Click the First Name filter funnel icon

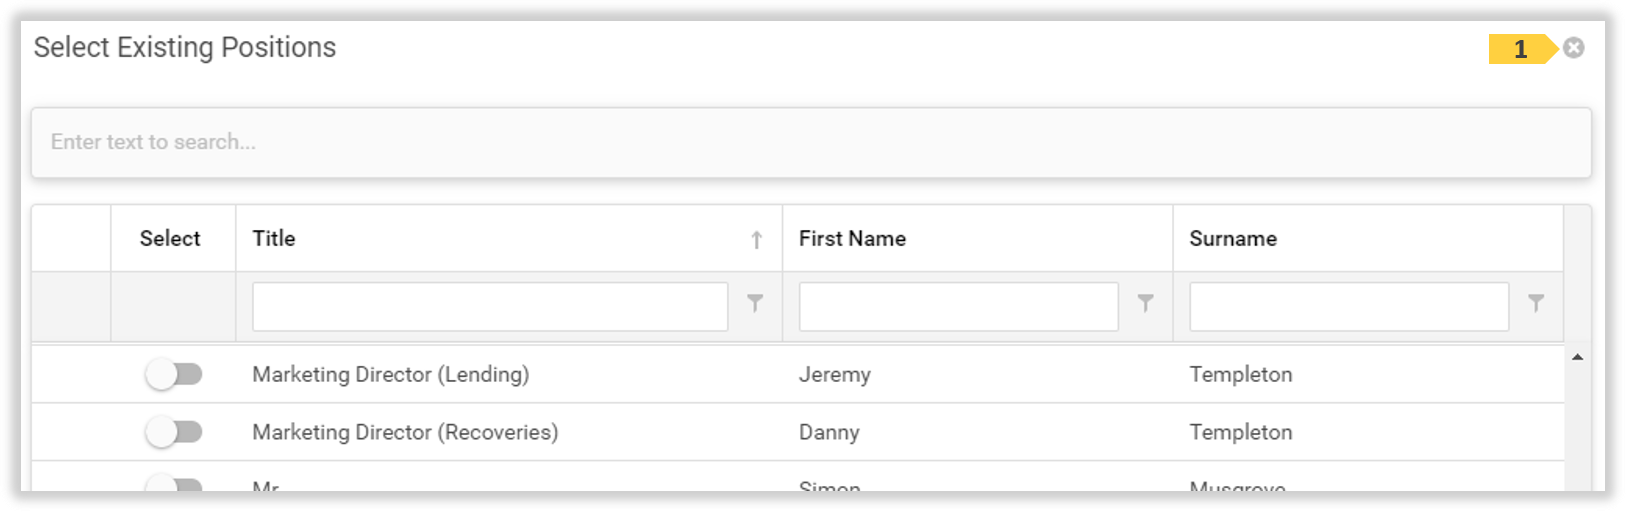pos(1145,303)
